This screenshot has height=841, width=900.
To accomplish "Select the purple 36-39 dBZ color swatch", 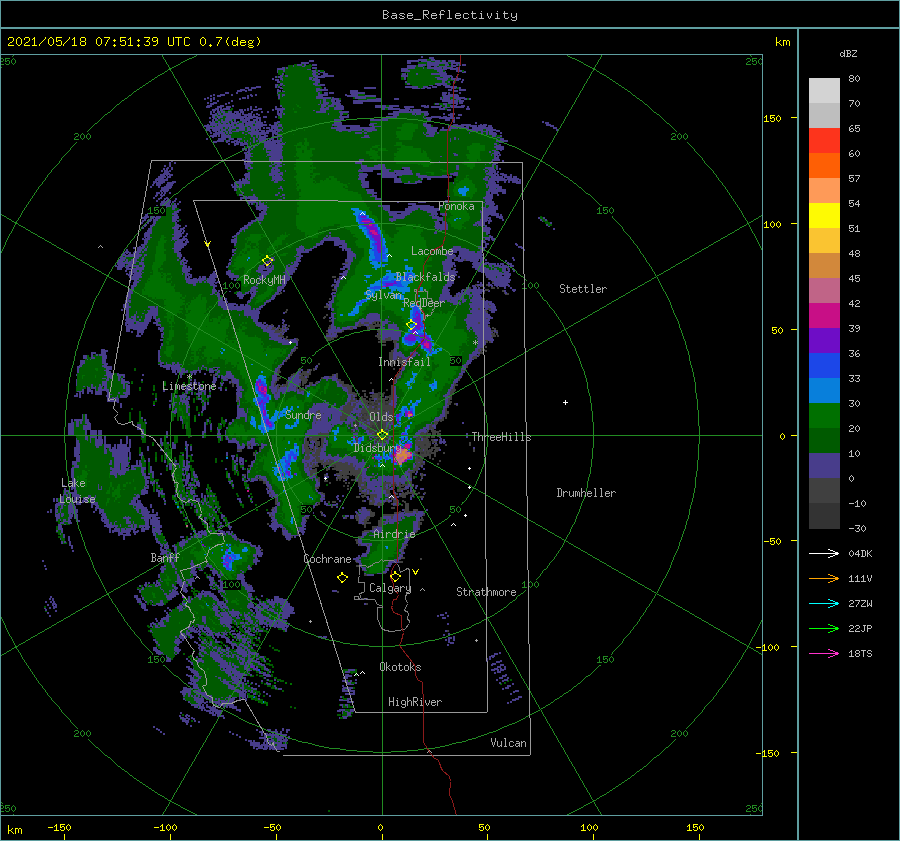I will [824, 341].
